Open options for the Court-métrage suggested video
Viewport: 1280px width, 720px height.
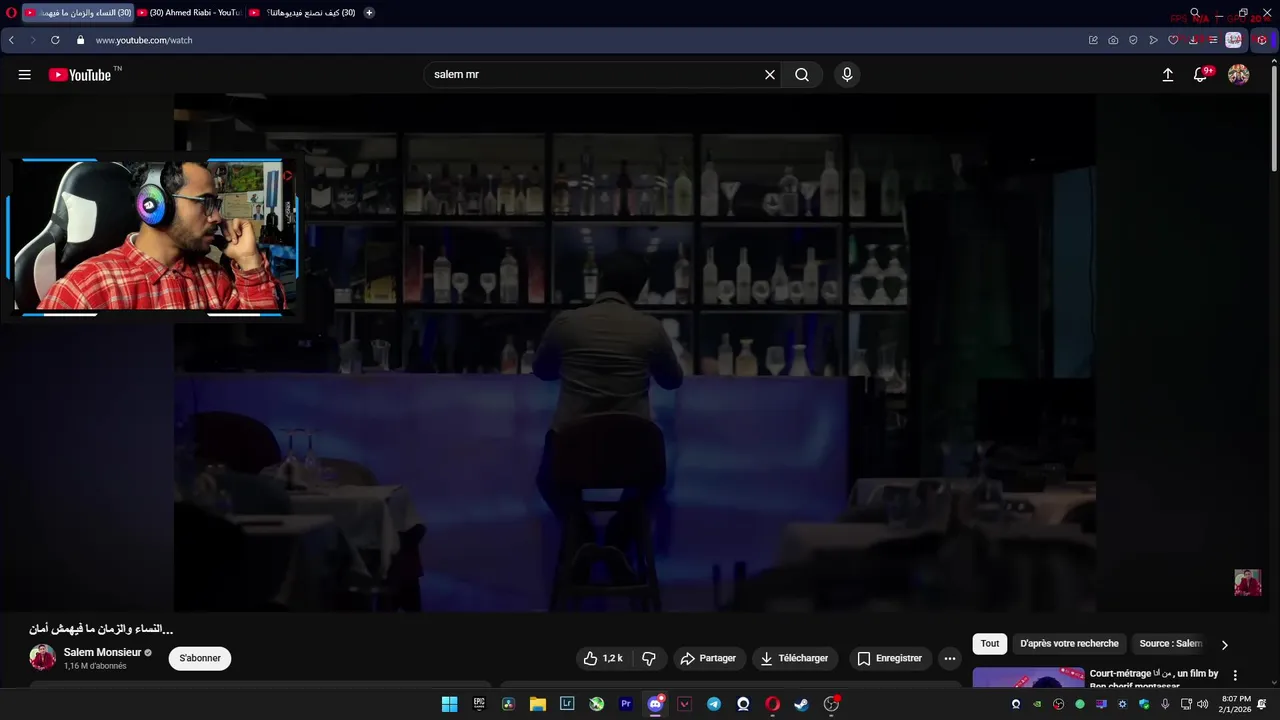pyautogui.click(x=1235, y=675)
